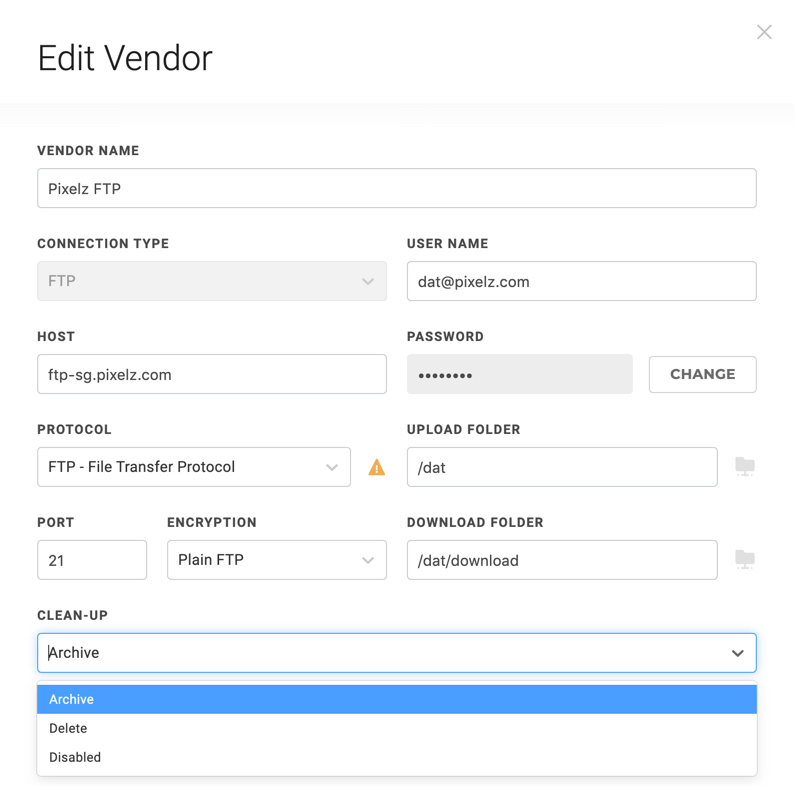Choose Delete in the clean-up list

point(396,728)
